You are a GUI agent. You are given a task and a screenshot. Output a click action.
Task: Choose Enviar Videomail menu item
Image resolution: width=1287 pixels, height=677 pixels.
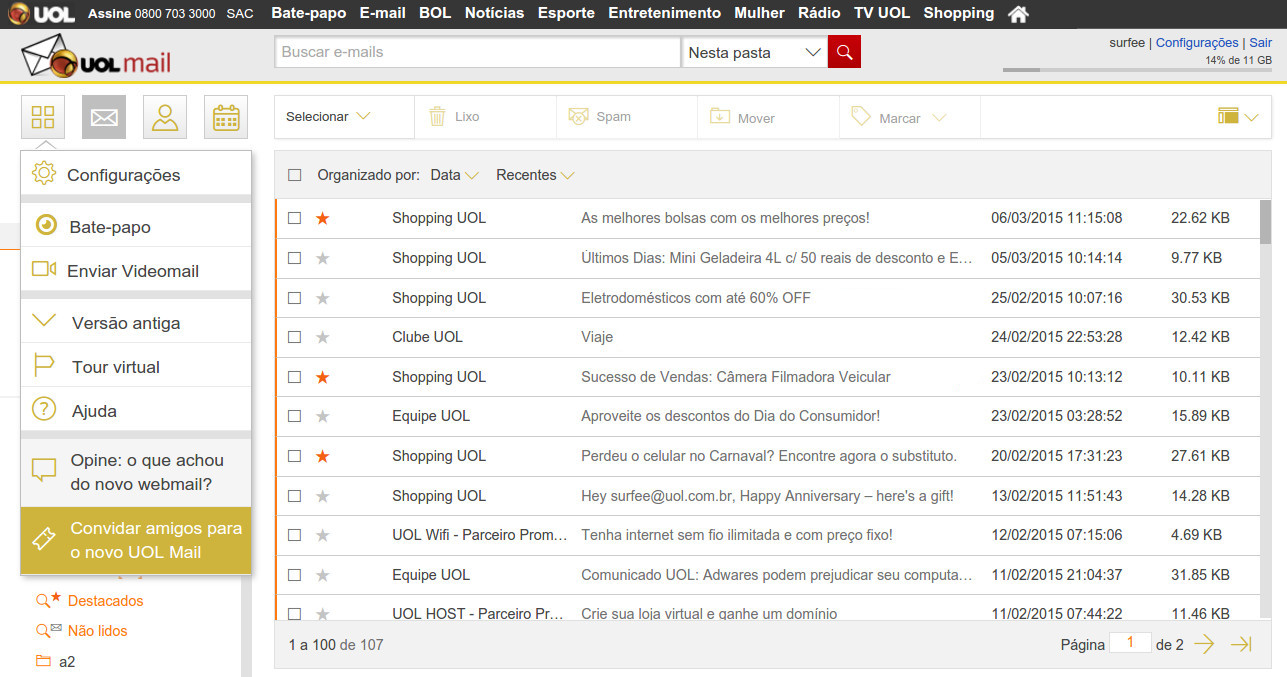[136, 271]
